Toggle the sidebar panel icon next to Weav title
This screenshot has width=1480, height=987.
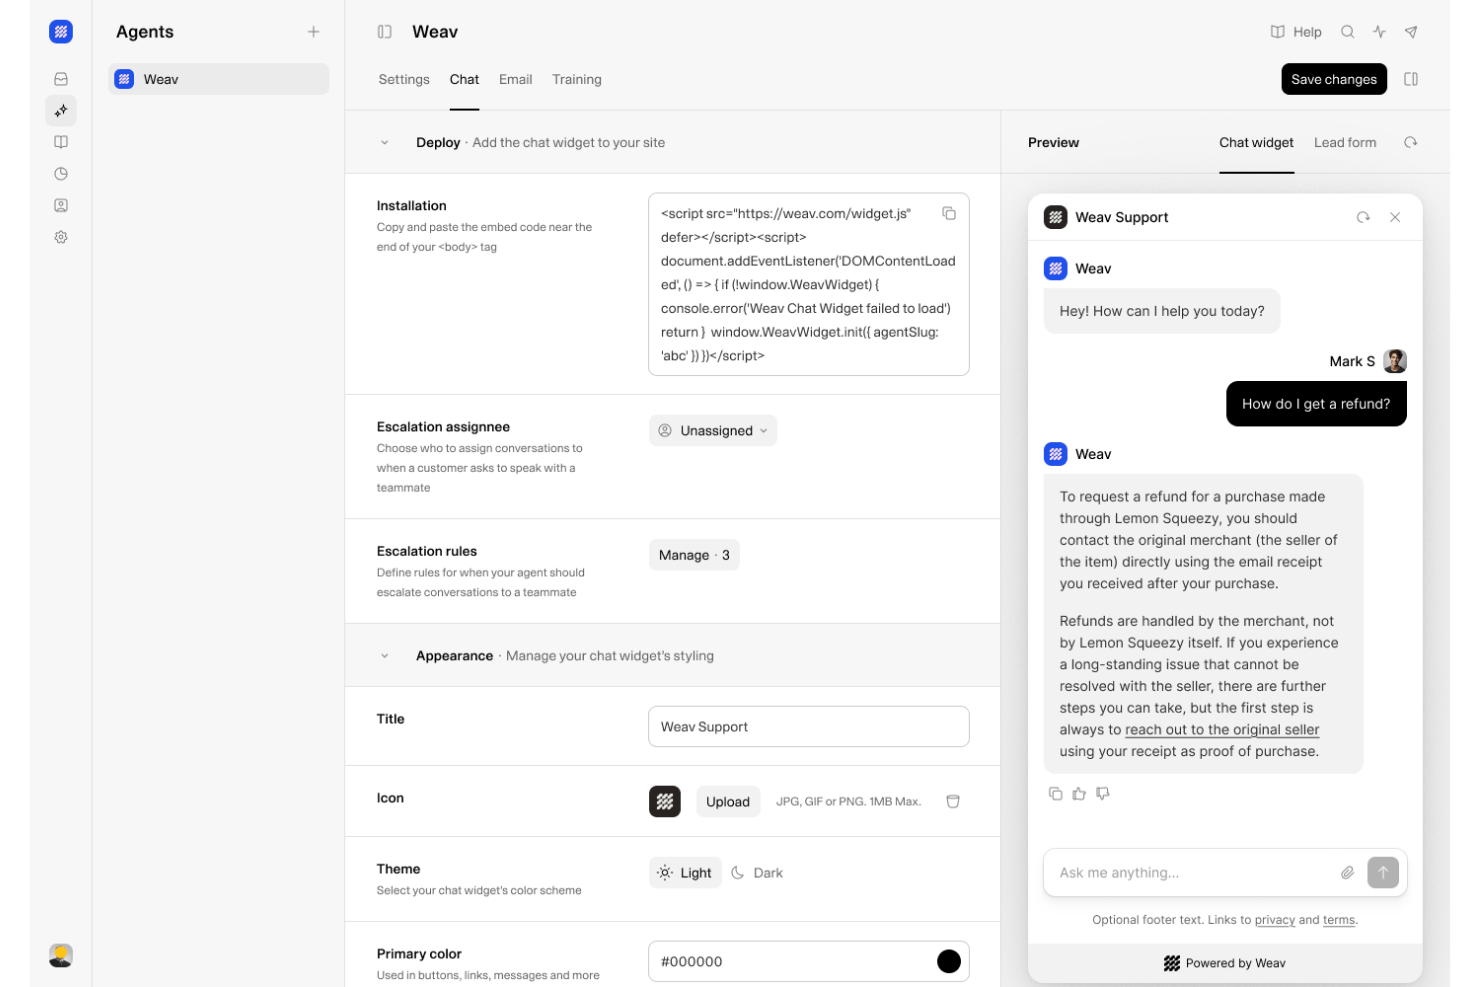point(384,32)
